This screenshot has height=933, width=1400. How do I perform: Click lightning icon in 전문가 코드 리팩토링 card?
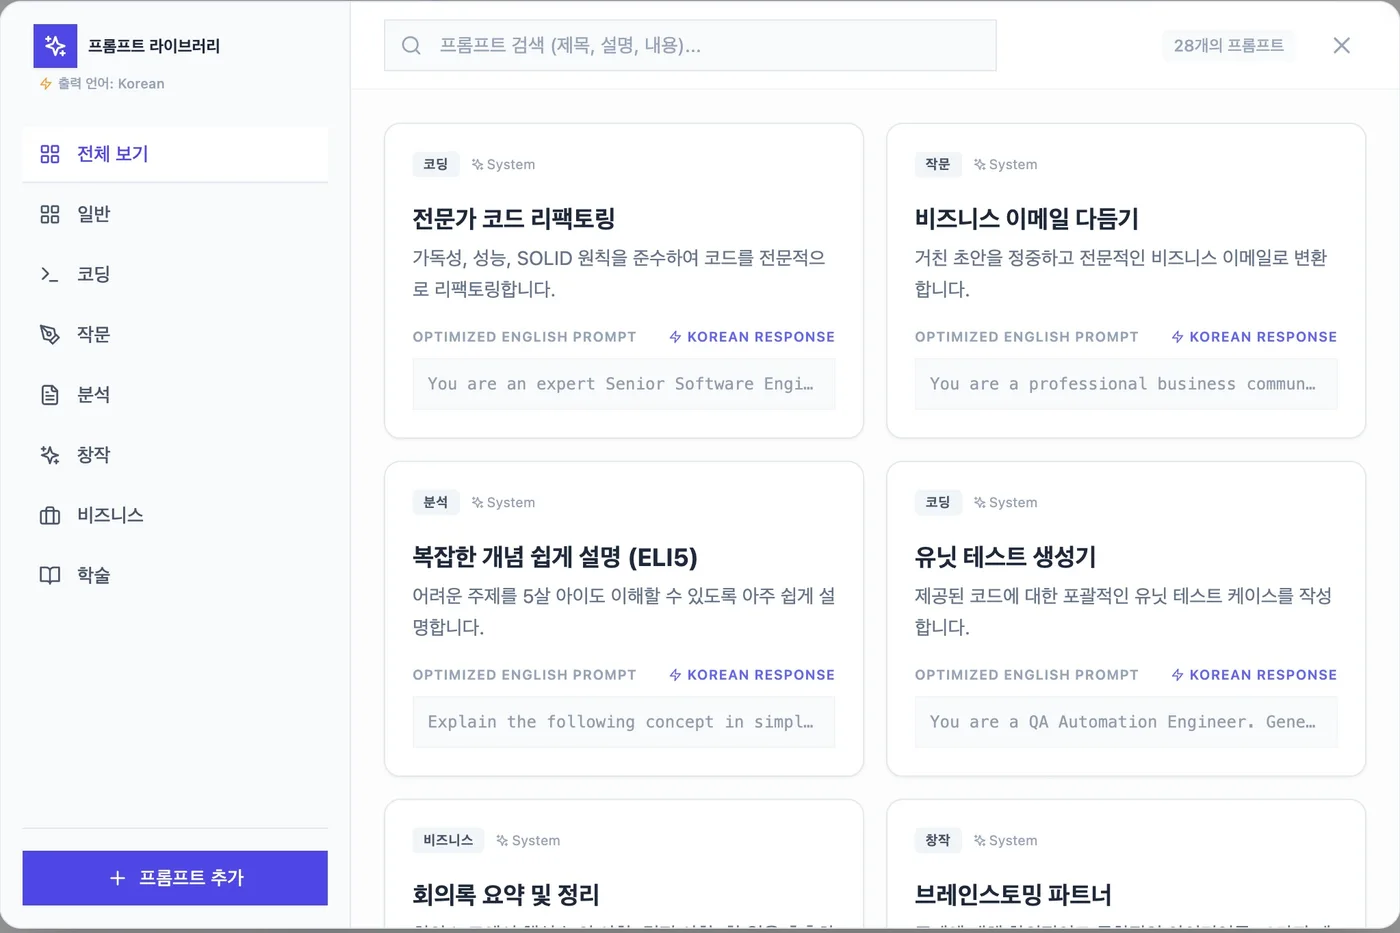click(675, 337)
